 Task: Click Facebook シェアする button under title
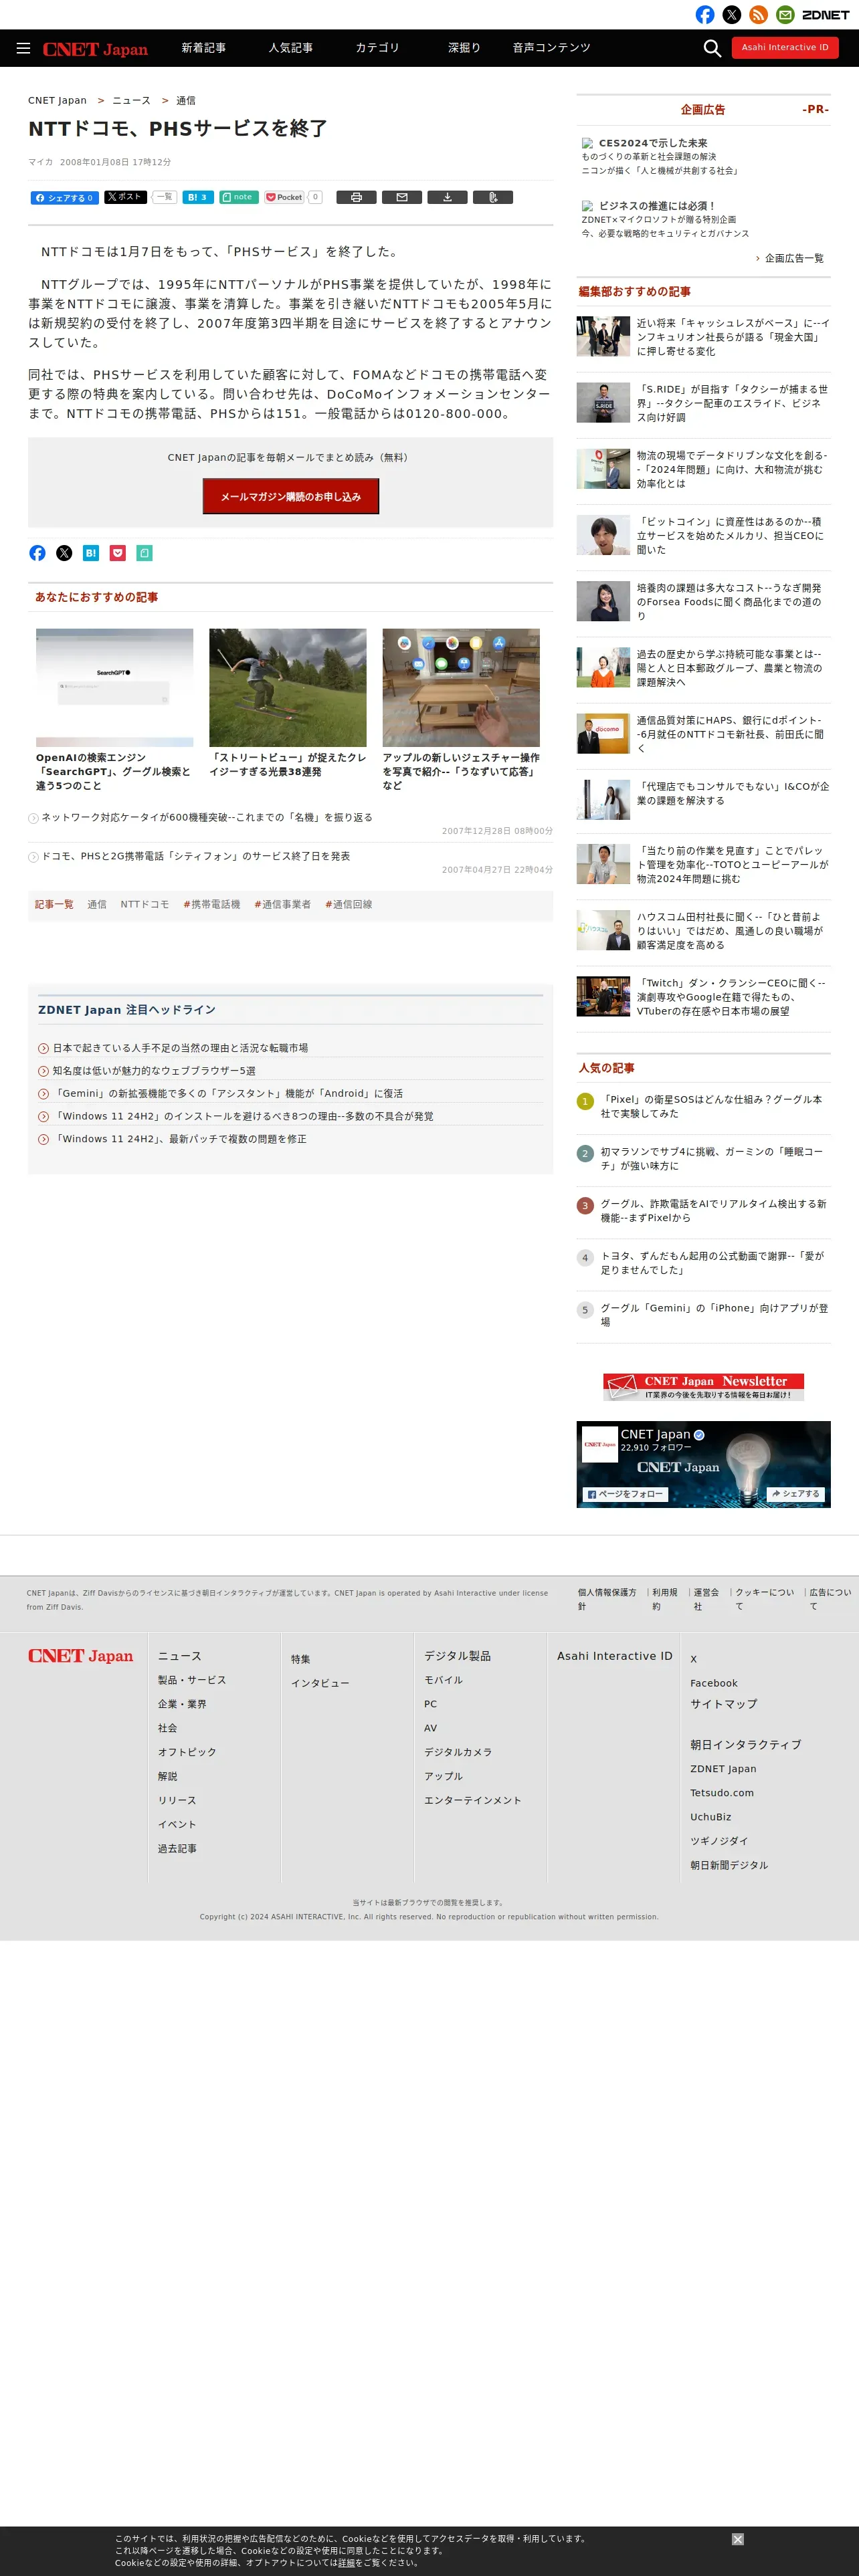[x=64, y=198]
